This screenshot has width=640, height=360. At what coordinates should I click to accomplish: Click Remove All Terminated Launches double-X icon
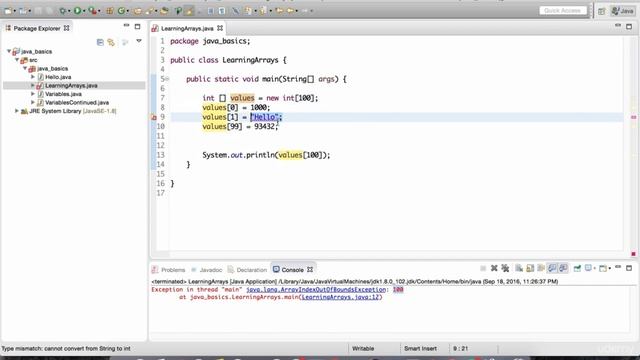point(505,268)
